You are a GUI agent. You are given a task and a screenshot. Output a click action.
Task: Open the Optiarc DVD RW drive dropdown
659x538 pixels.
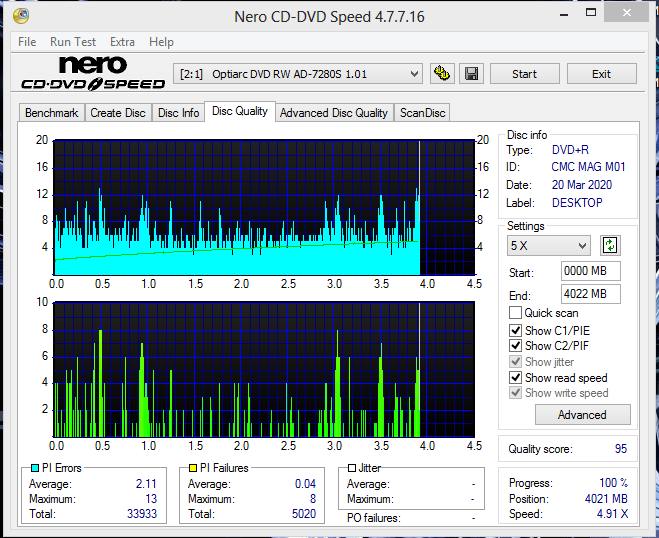click(x=298, y=74)
